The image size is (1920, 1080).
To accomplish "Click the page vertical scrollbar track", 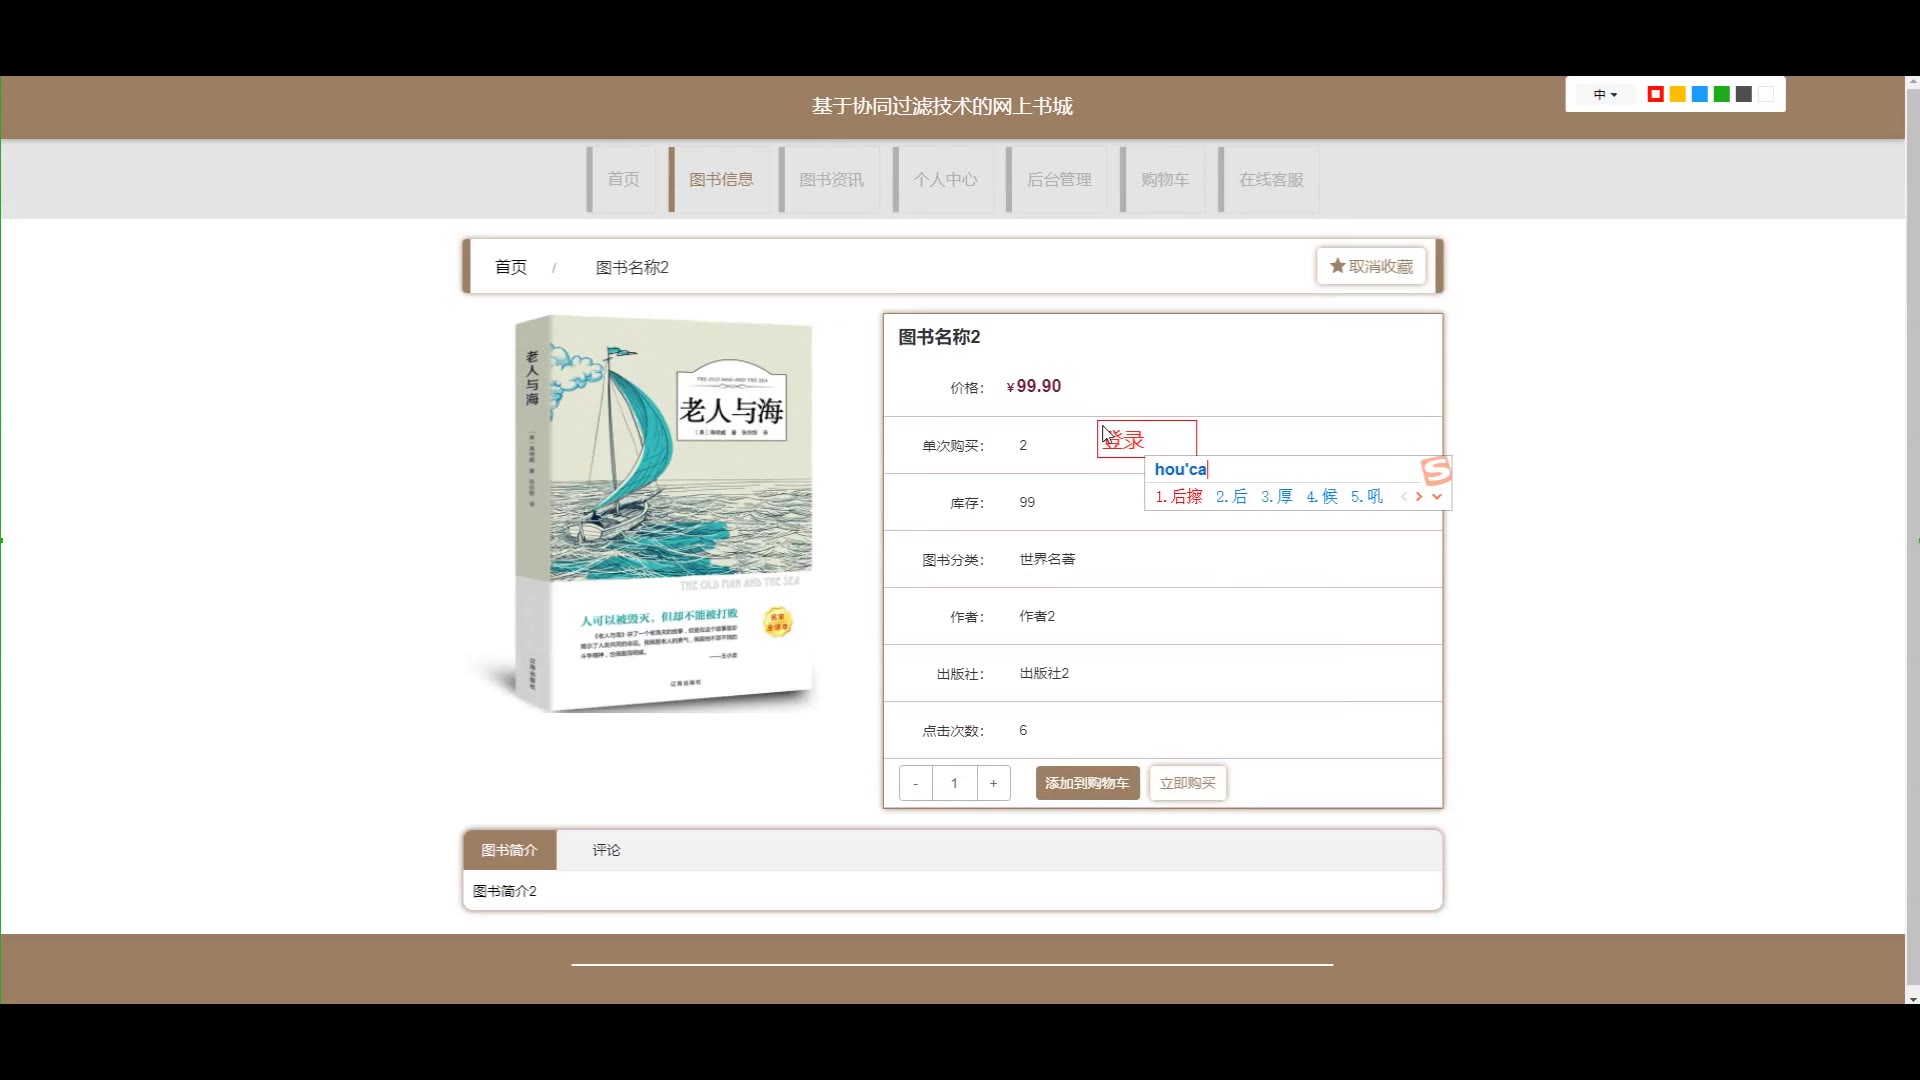I will [x=1912, y=540].
